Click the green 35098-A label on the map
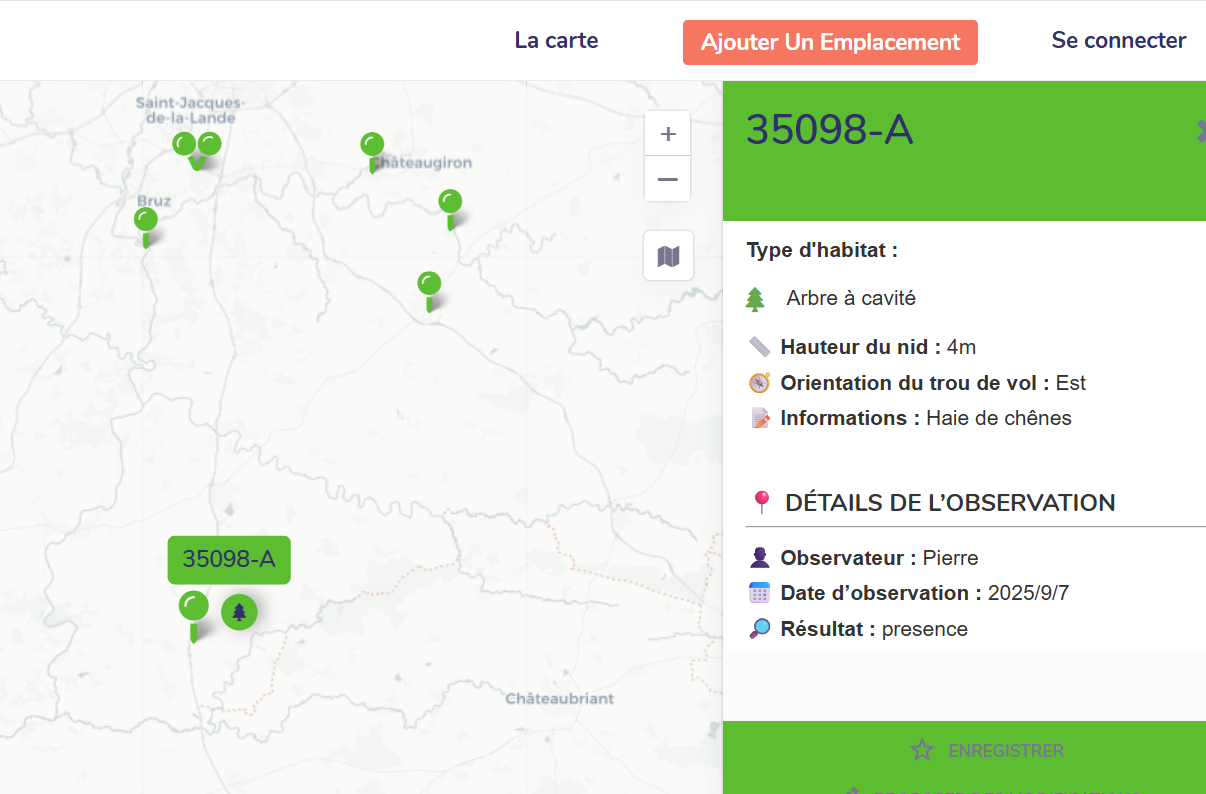This screenshot has width=1206, height=794. (x=228, y=560)
